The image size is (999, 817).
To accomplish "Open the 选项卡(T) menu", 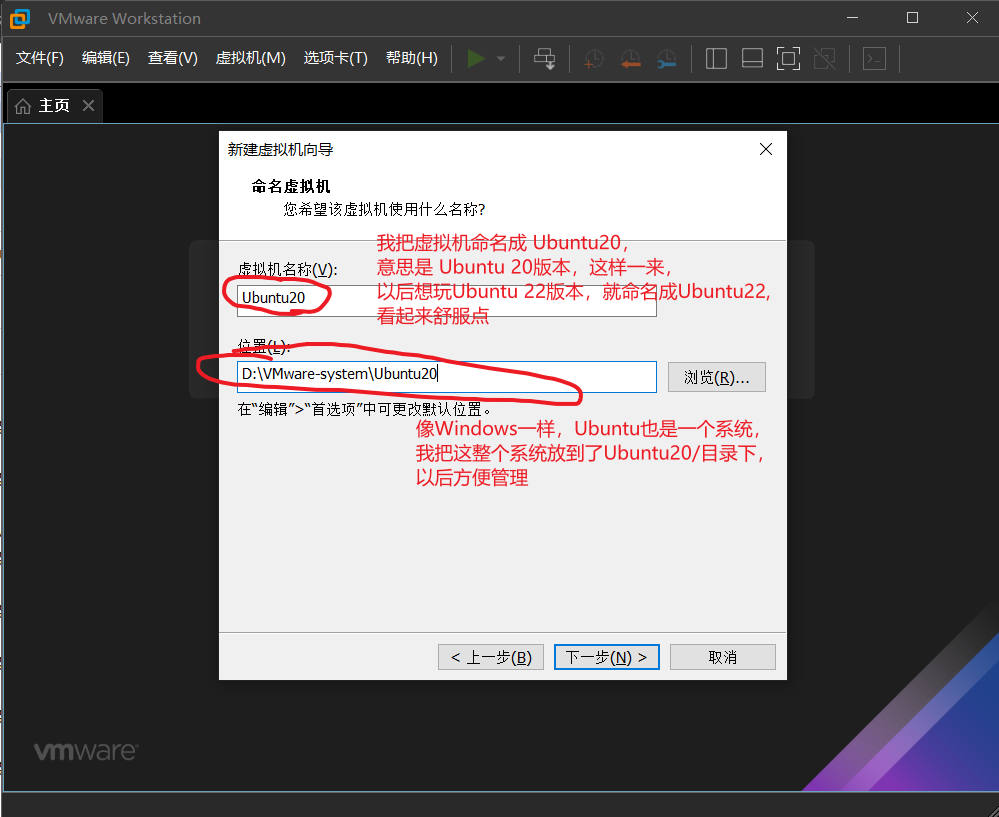I will point(336,58).
